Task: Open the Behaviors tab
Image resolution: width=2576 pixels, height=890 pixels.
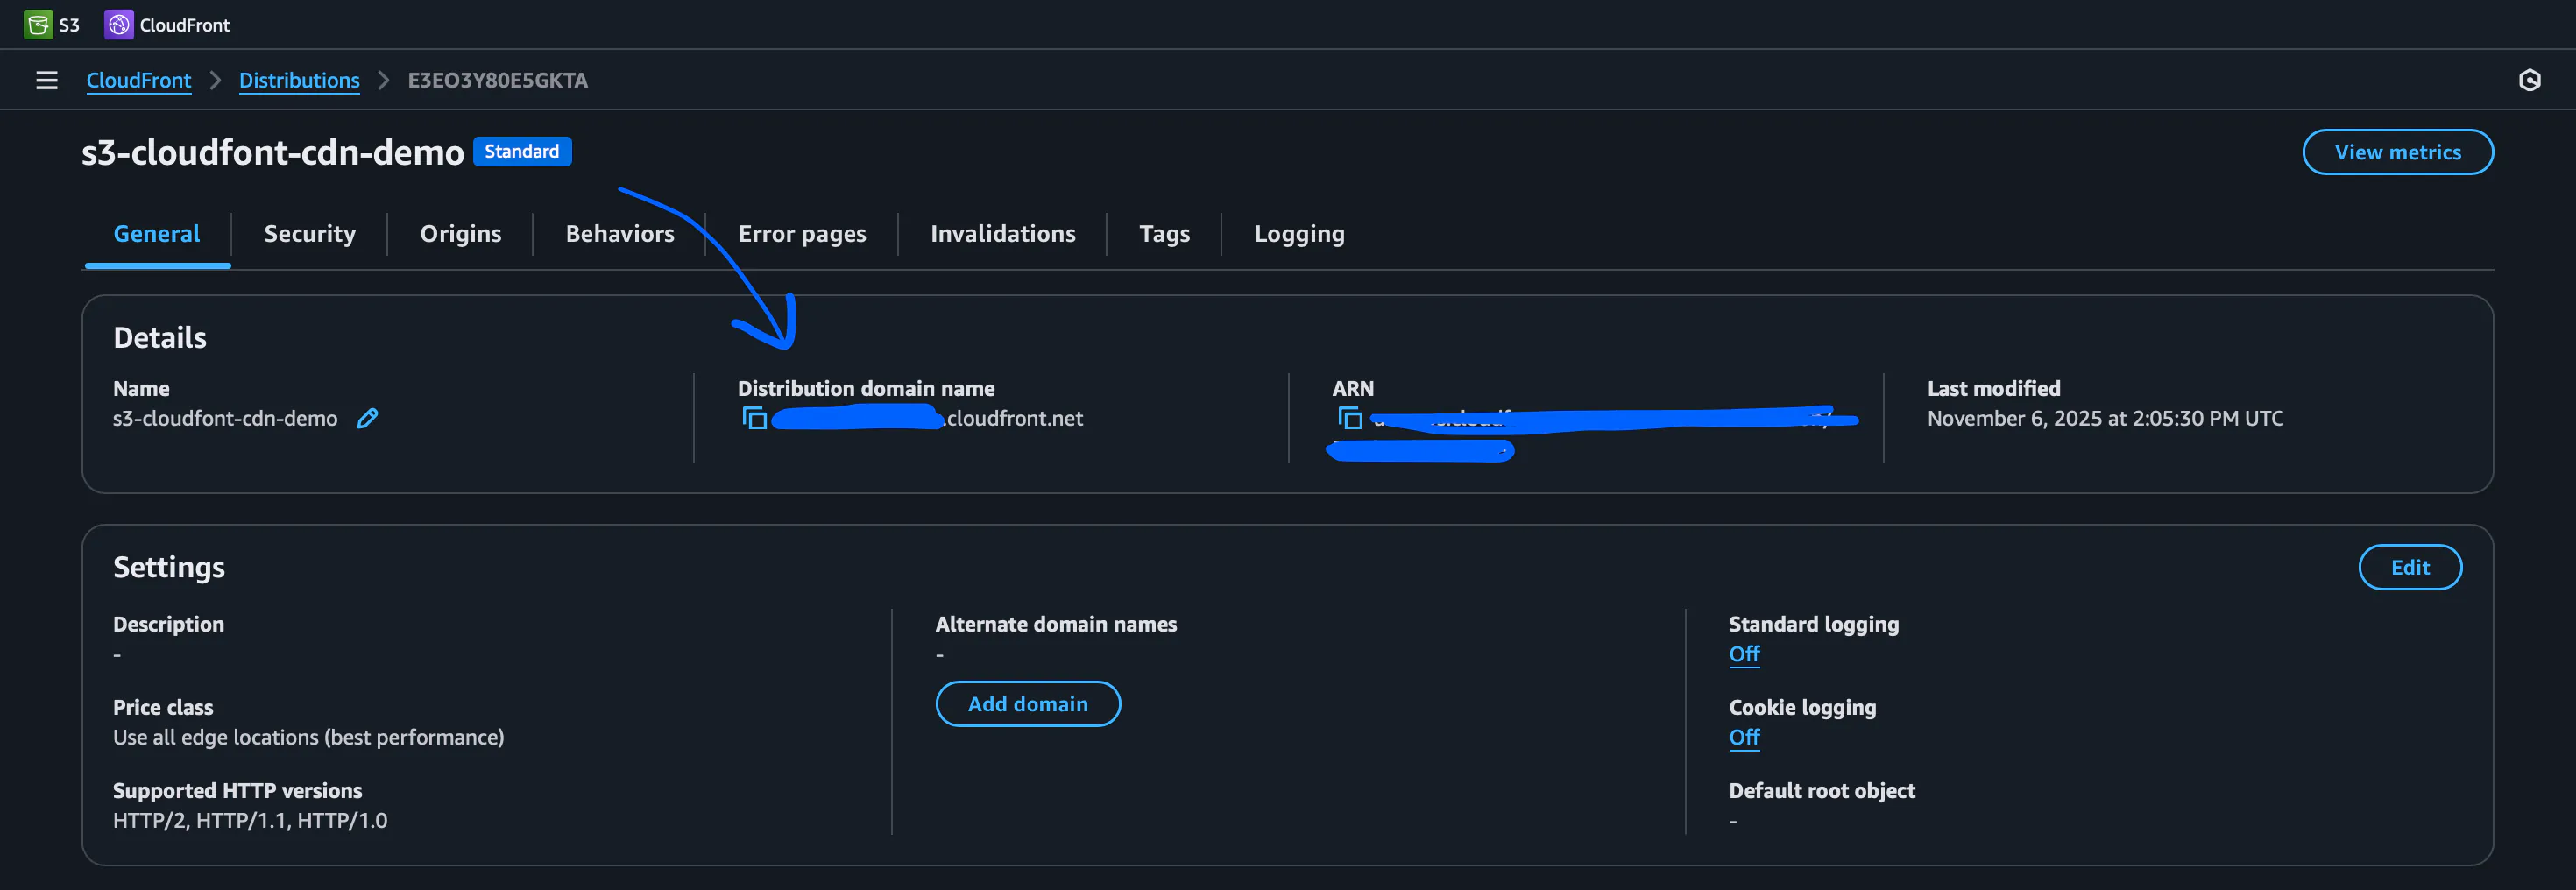Action: (619, 233)
